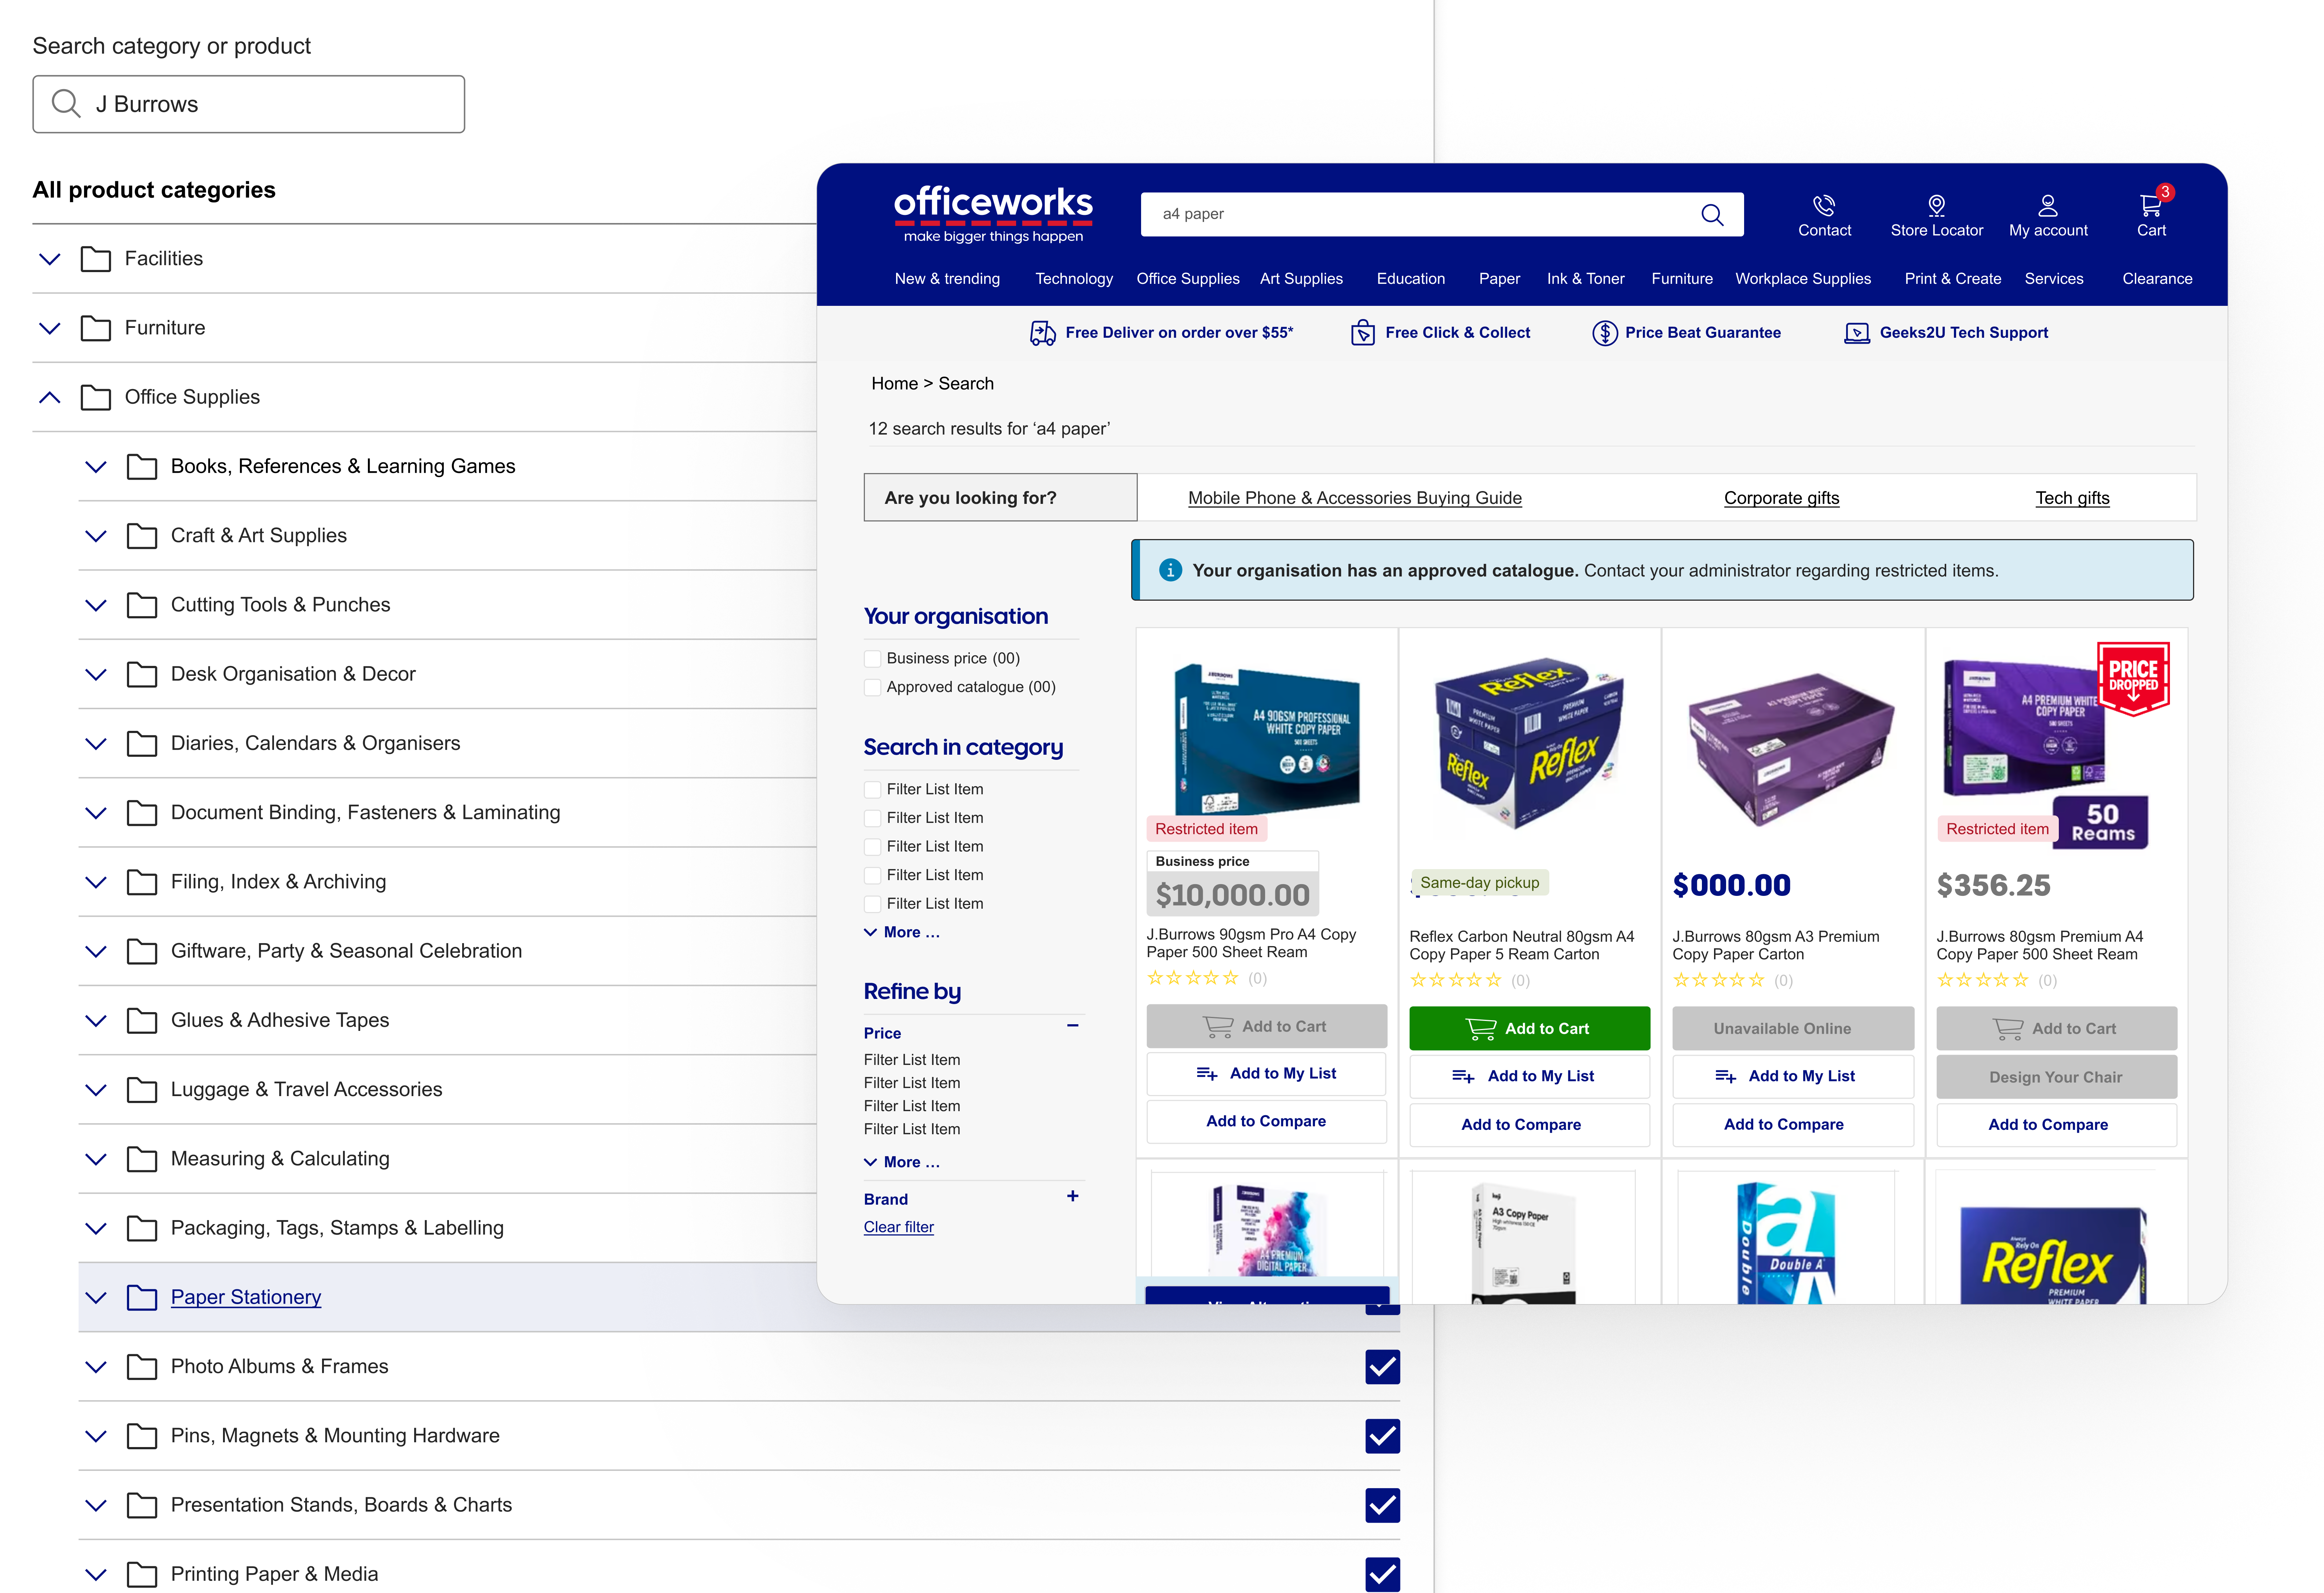The image size is (2324, 1593).
Task: Add Reflex Carbon Neutral paper to Cart
Action: [x=1529, y=1027]
